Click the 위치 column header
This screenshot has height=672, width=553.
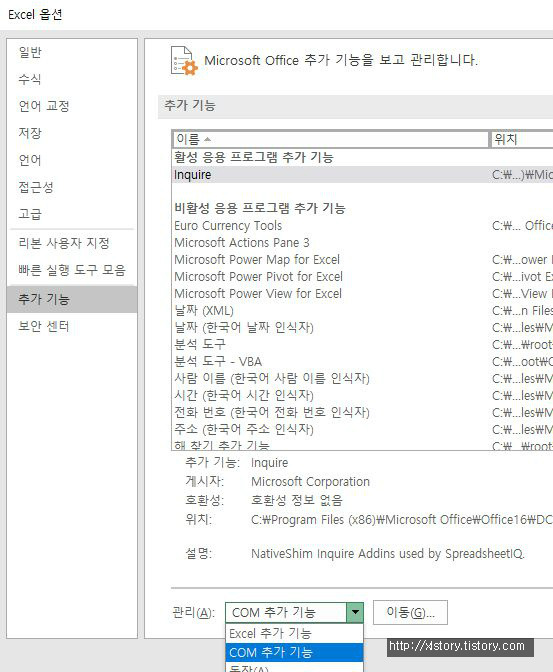[522, 139]
